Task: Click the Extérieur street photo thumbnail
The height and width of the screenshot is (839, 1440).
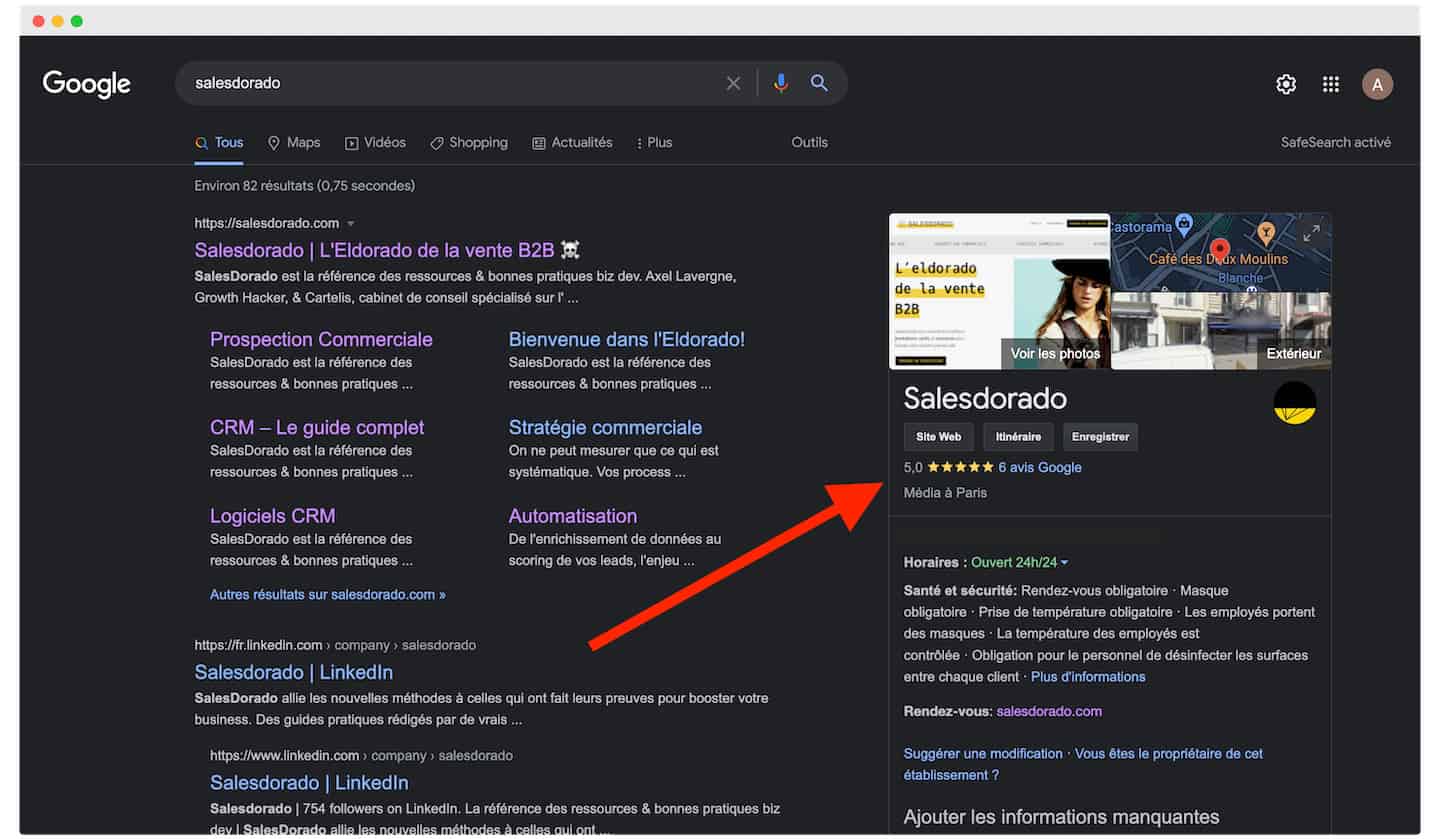Action: (x=1221, y=331)
